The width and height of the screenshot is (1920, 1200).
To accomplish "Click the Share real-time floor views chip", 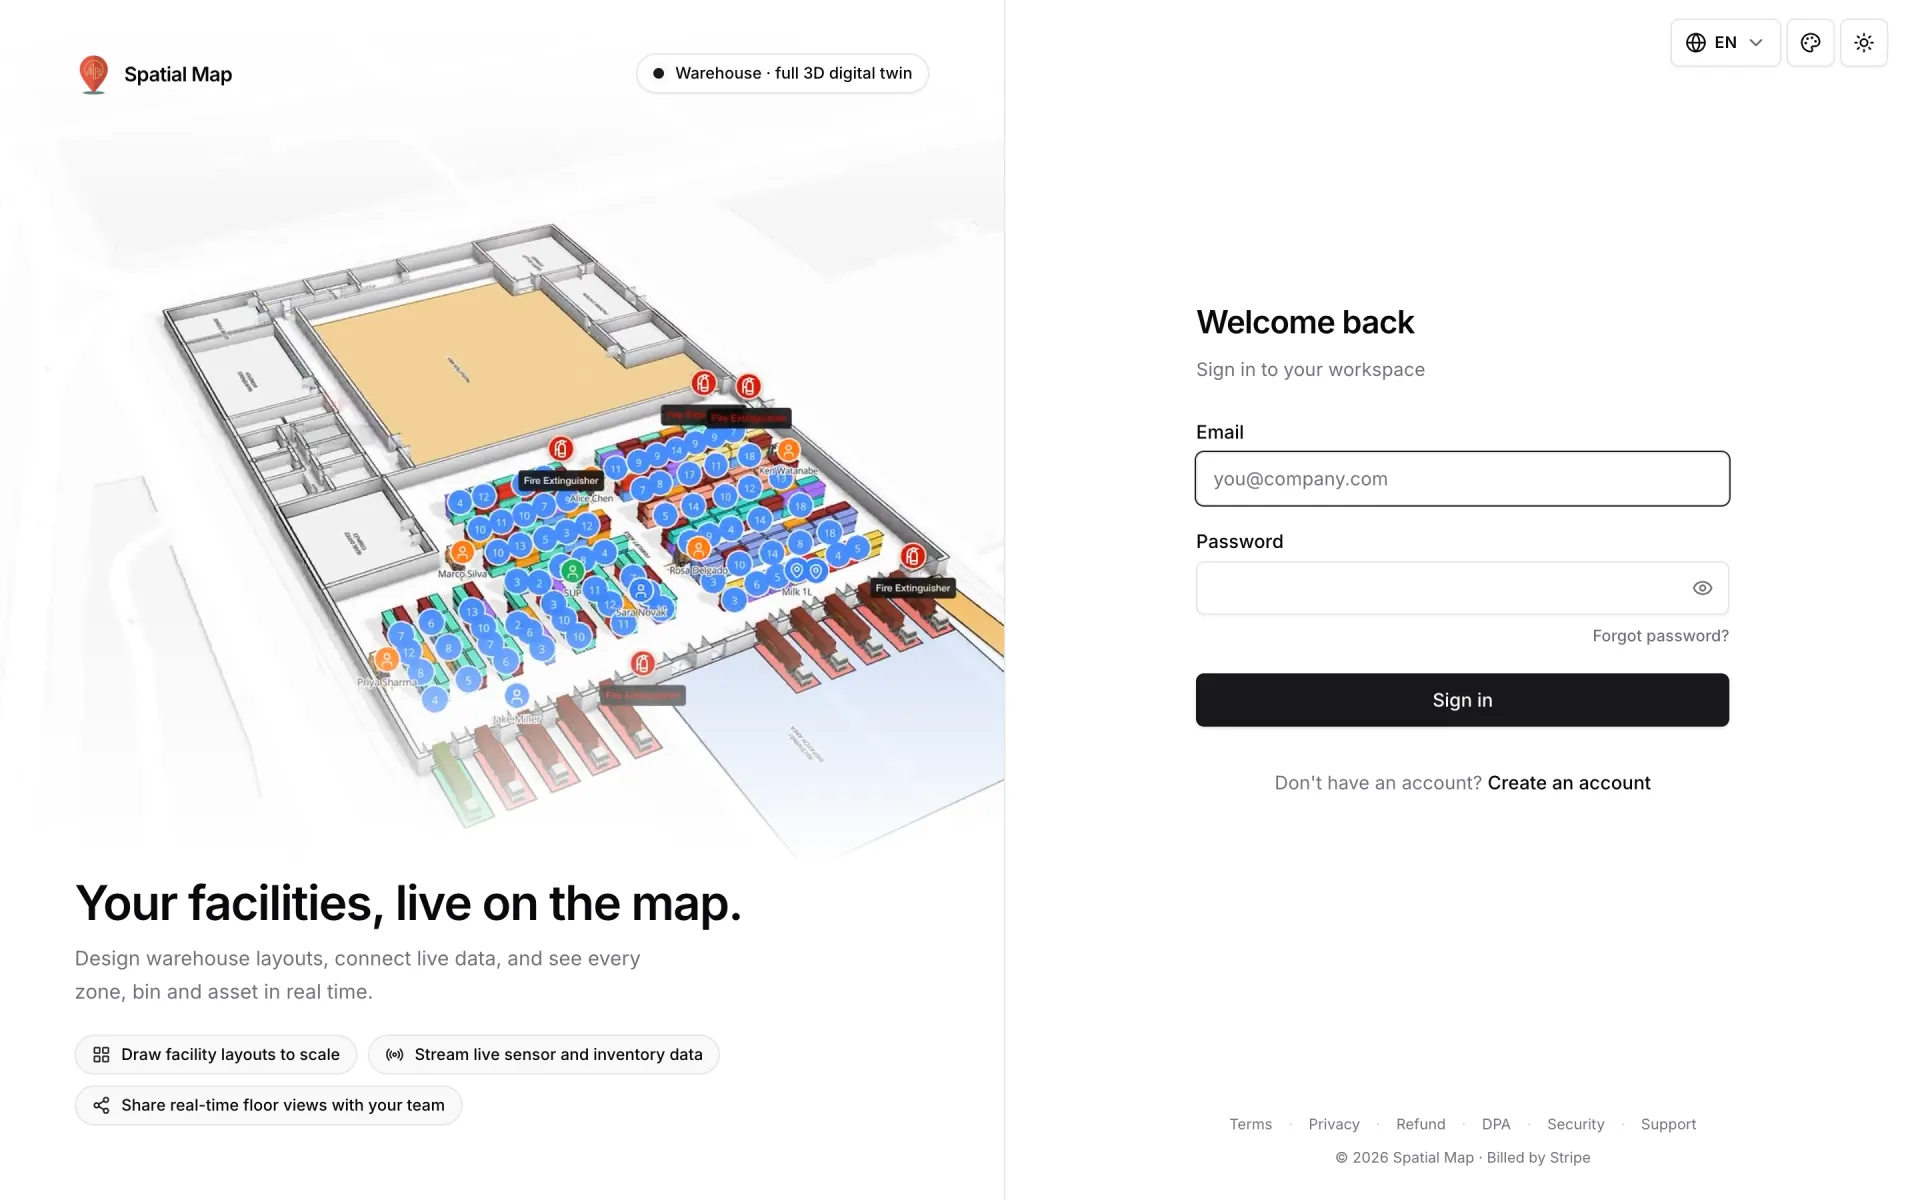I will coord(268,1105).
